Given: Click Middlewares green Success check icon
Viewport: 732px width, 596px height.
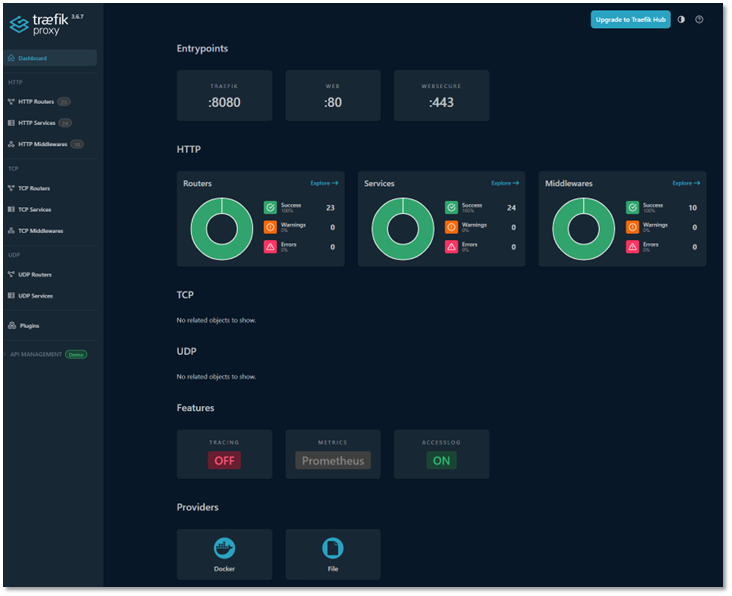Looking at the screenshot, I should (x=632, y=208).
